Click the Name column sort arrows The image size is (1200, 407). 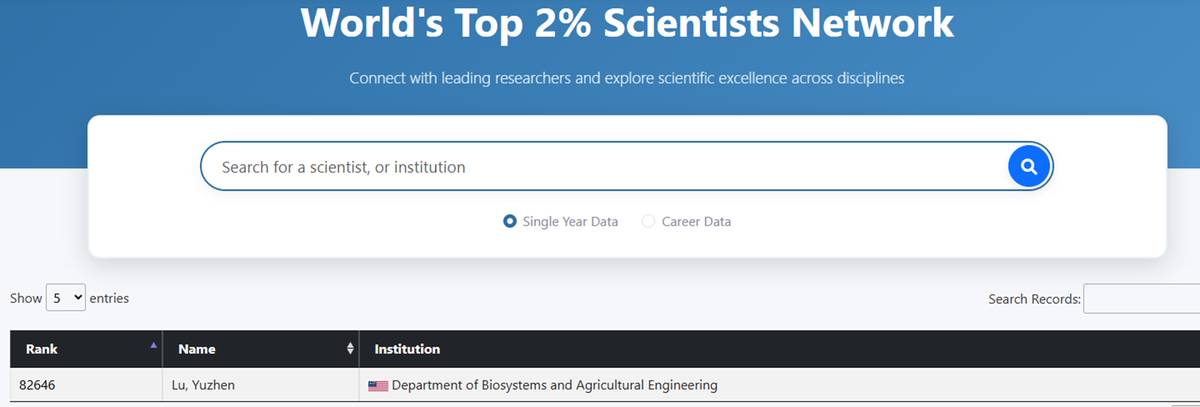point(350,349)
